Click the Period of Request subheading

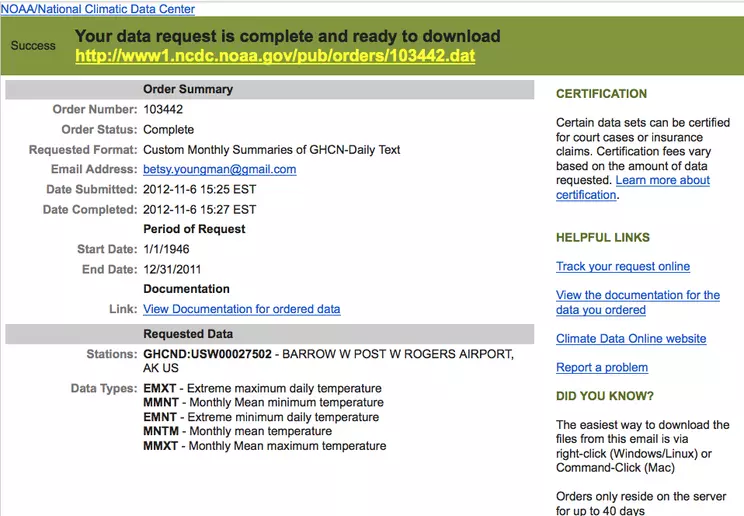[x=194, y=229]
